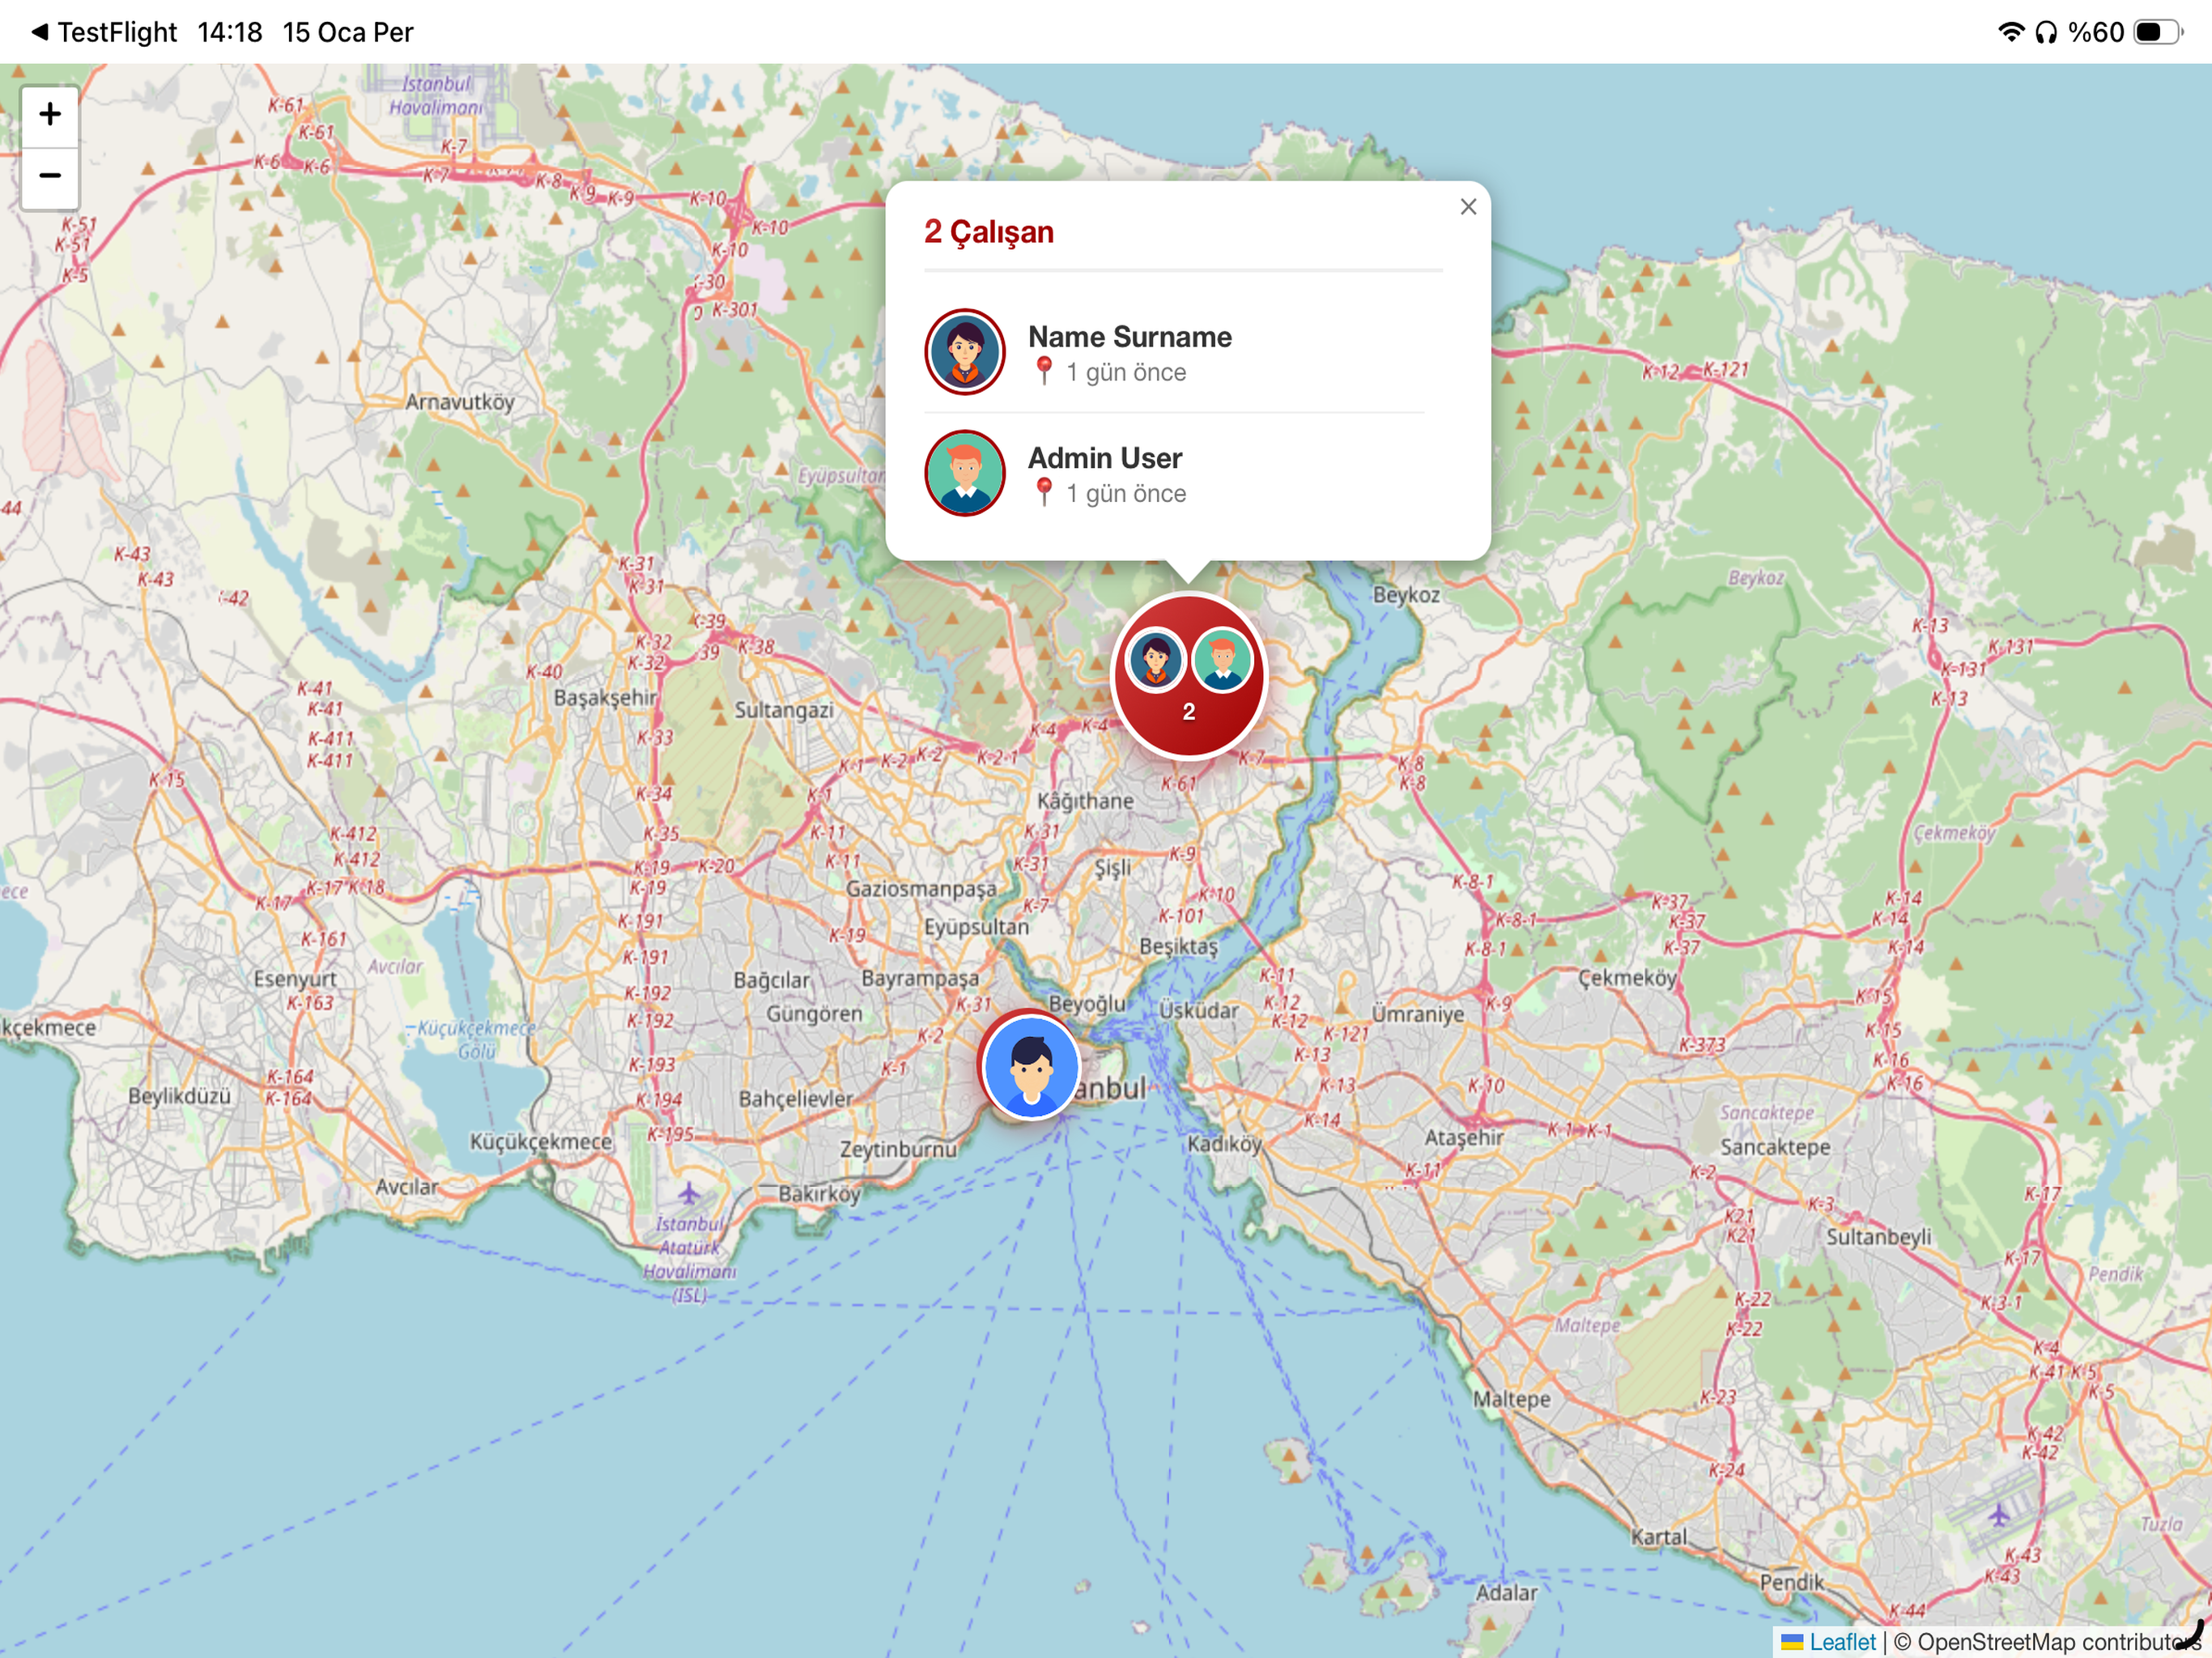Click the red cluster marker showing 2

tap(1188, 677)
